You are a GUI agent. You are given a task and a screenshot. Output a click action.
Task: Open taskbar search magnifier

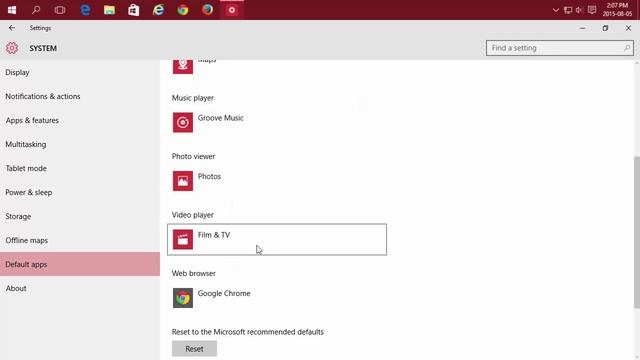[x=36, y=10]
